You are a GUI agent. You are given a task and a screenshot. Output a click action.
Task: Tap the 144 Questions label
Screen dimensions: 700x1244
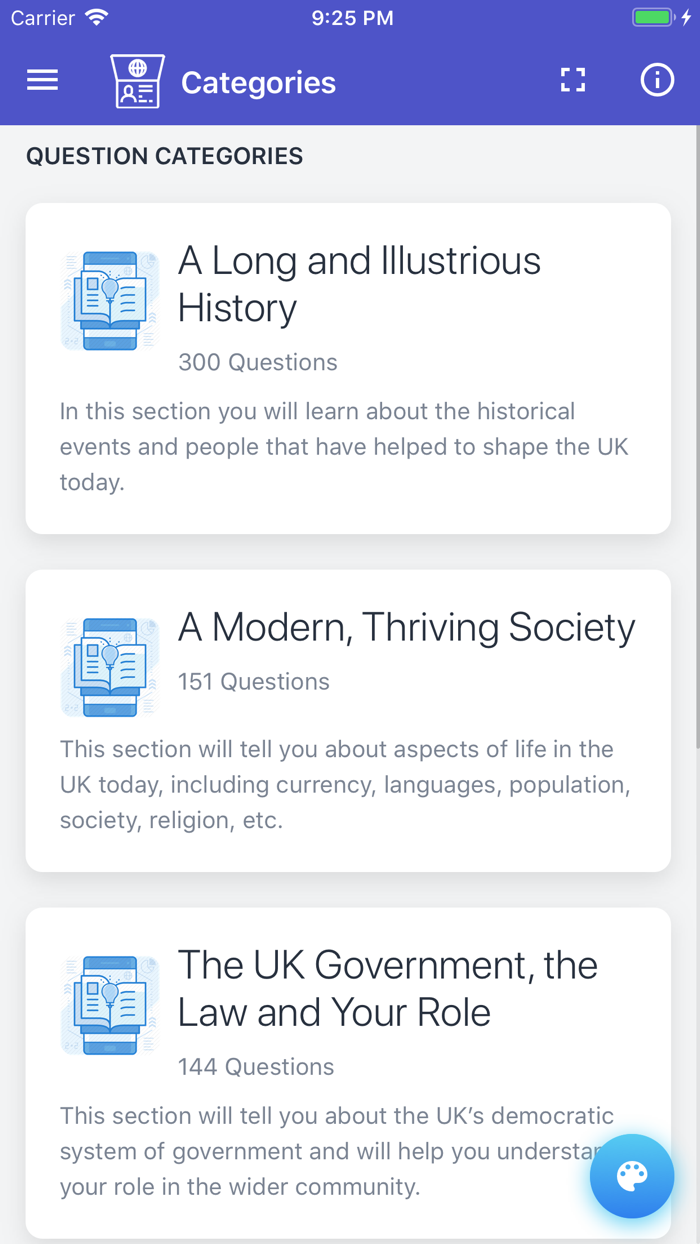point(256,1066)
